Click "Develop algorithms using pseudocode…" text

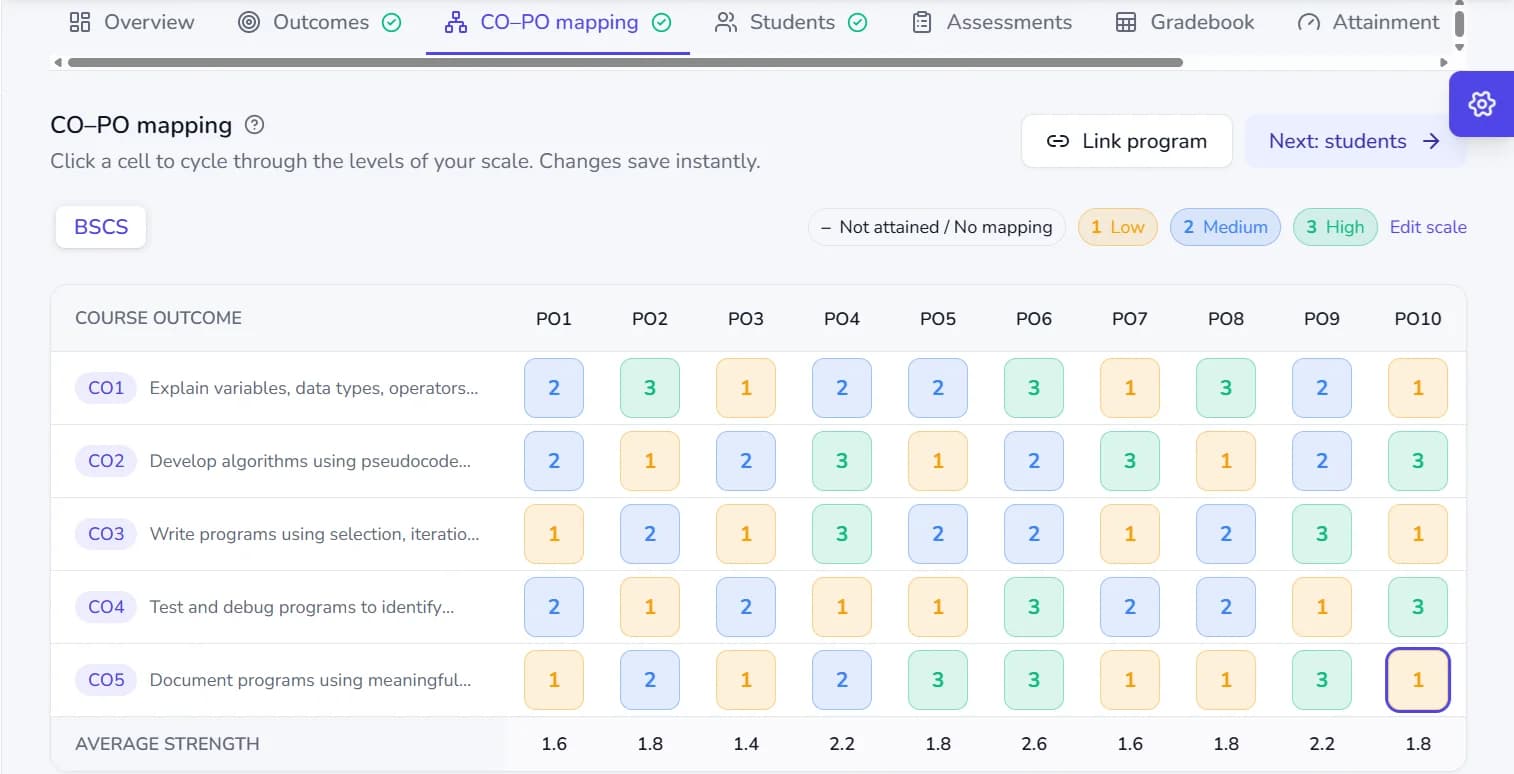310,461
